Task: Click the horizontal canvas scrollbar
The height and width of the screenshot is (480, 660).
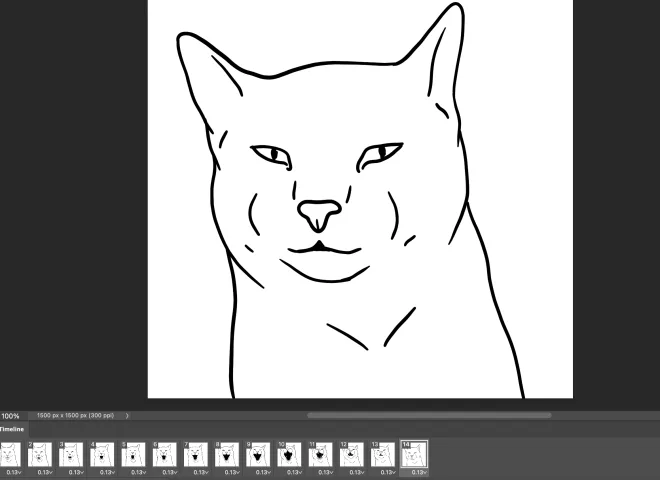Action: point(428,415)
